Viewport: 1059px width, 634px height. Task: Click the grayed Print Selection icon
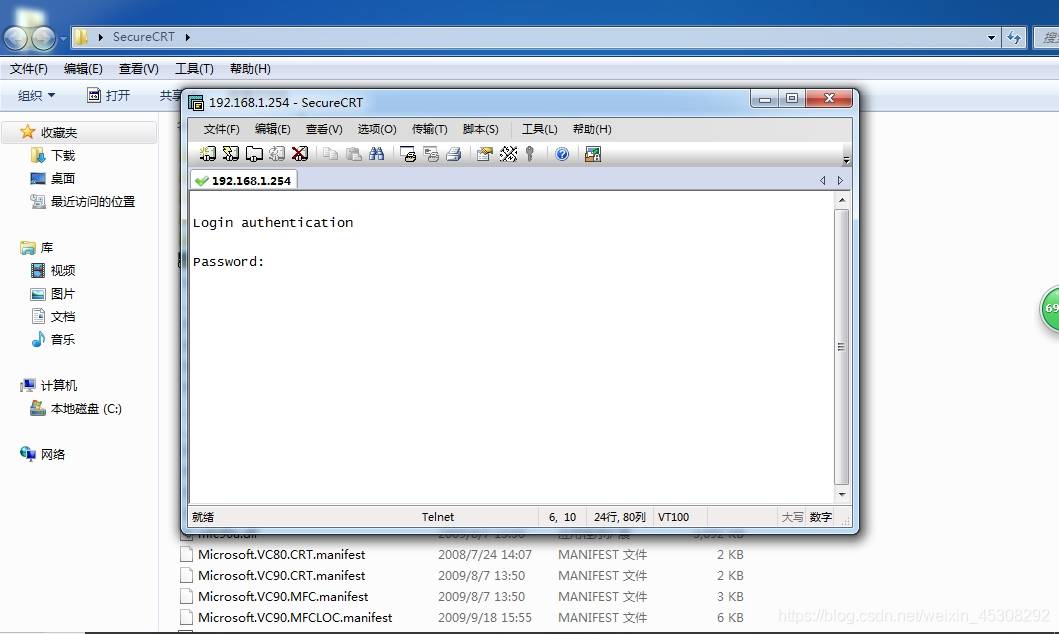(431, 154)
